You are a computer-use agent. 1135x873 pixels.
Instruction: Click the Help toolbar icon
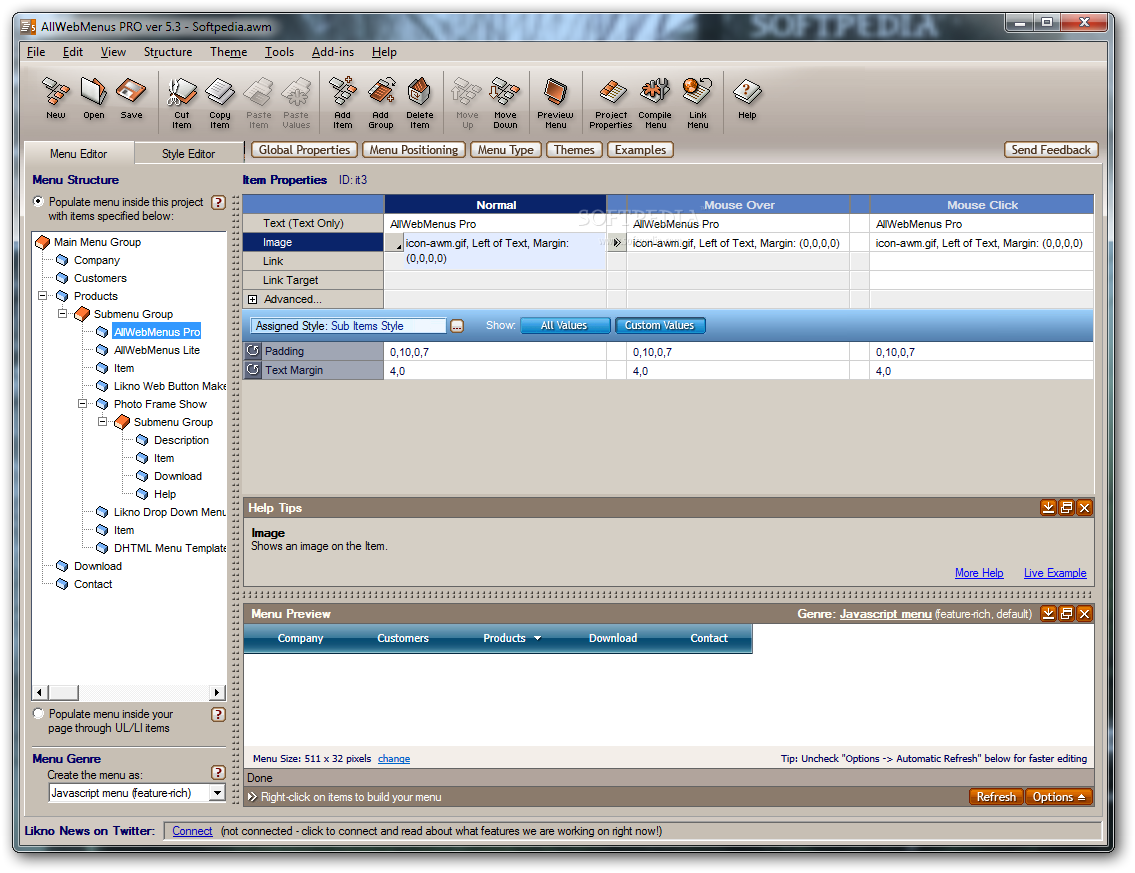[747, 99]
